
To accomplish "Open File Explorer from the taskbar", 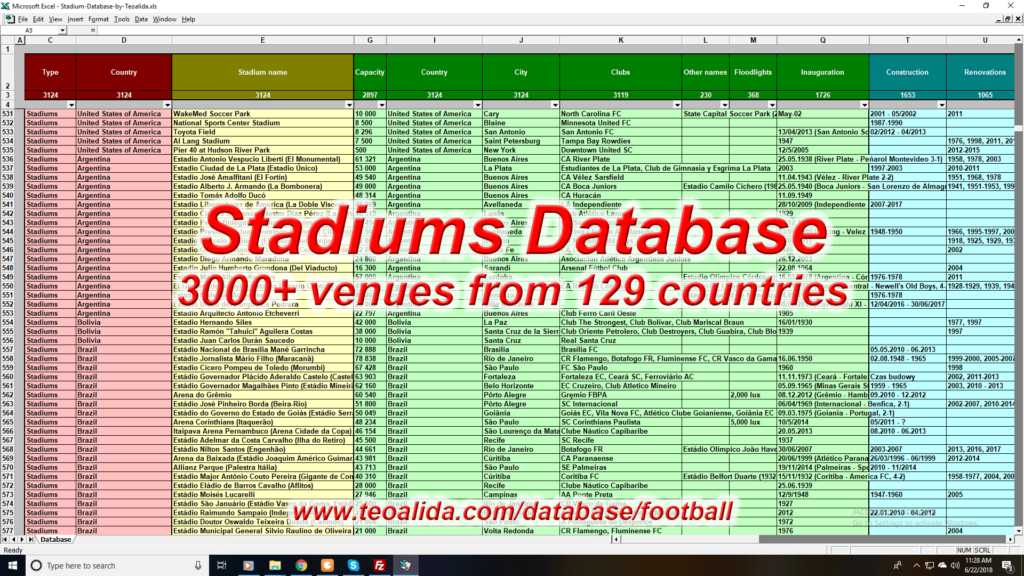I will [x=276, y=565].
